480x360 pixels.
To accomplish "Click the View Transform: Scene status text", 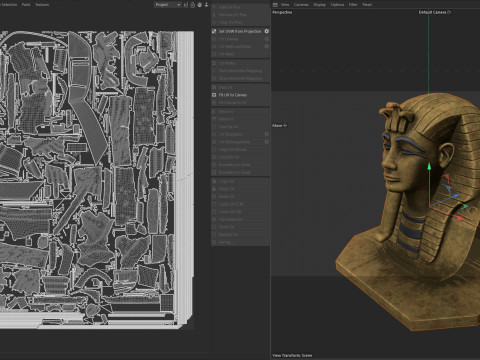I will tap(292, 355).
